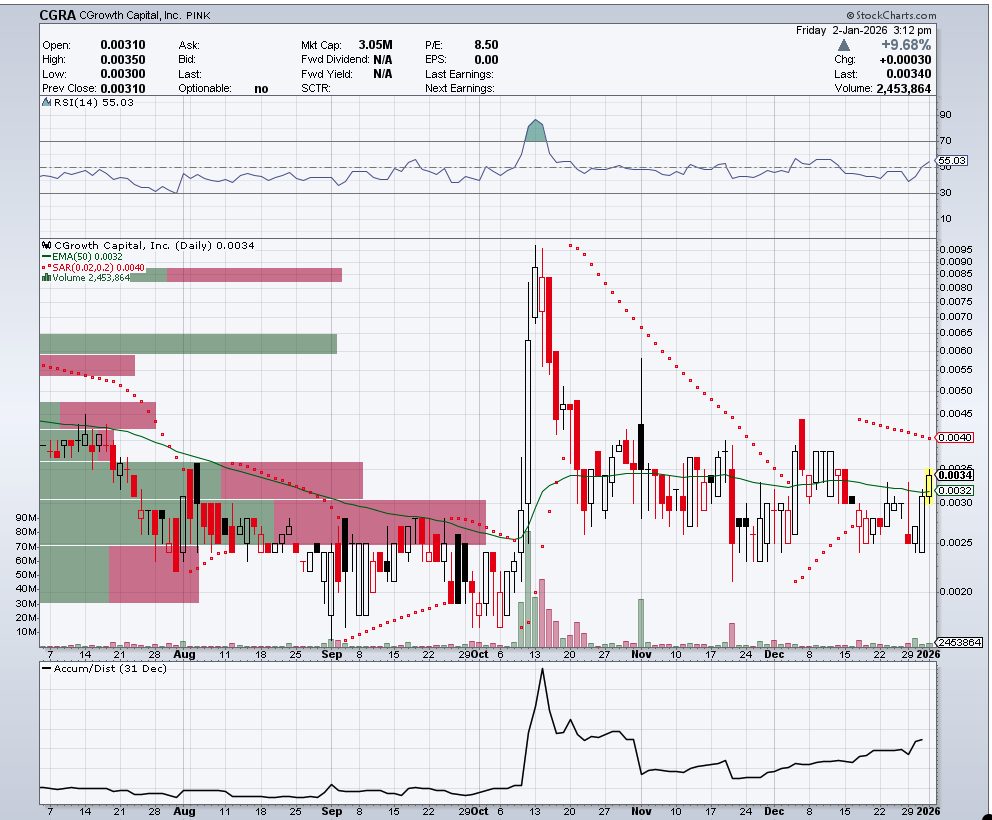Click the volume bars icon in legend
Screen dimensions: 992x820
click(46, 278)
